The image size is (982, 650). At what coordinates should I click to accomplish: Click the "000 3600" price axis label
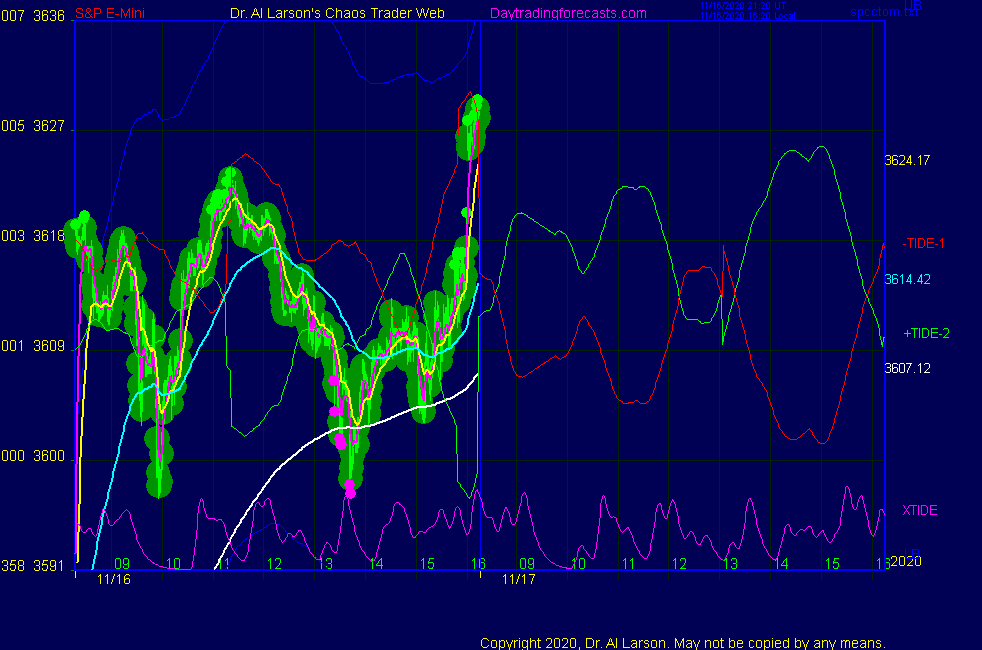33,456
